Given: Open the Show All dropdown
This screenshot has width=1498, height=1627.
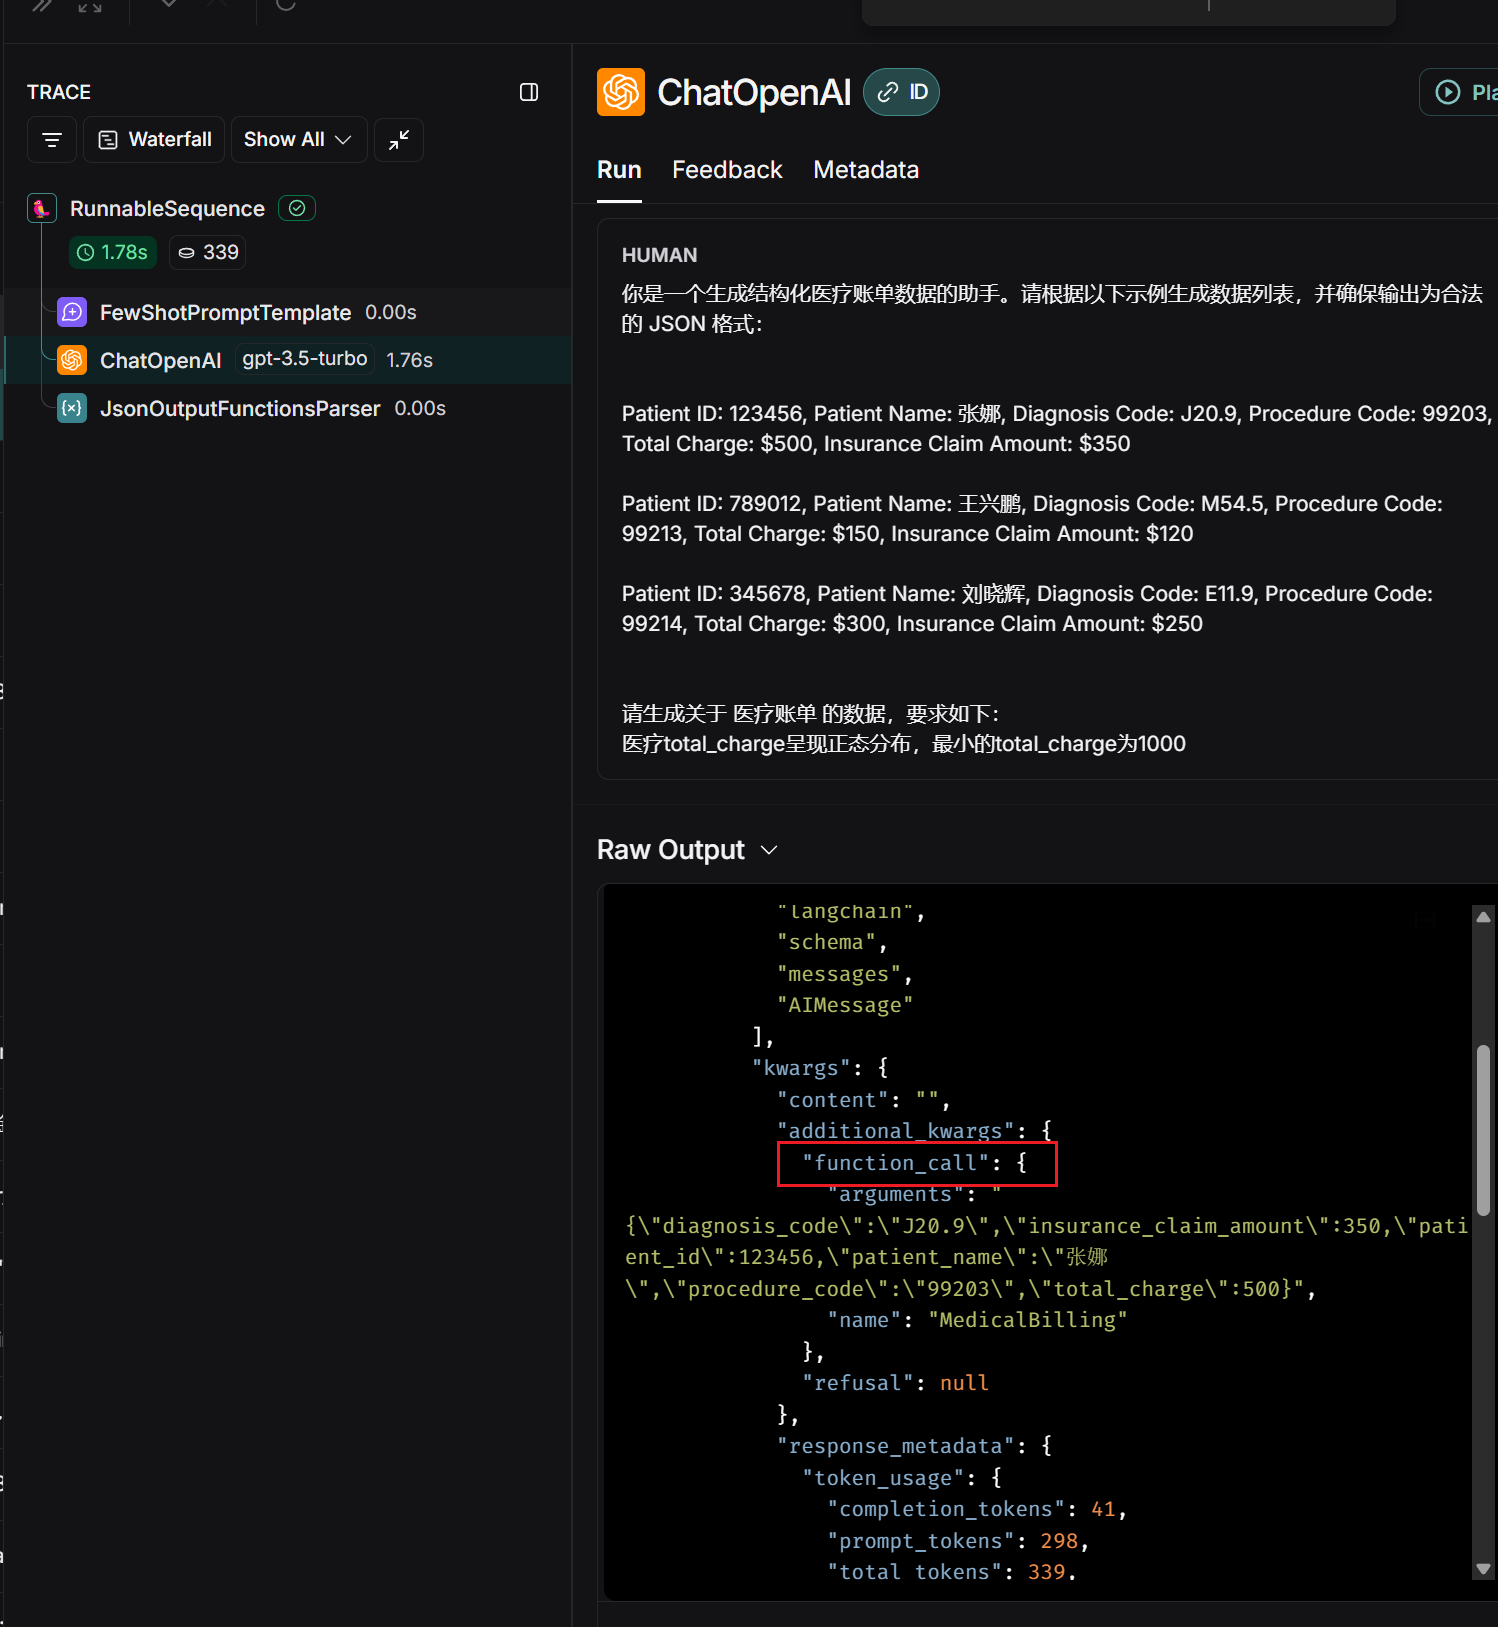Looking at the screenshot, I should (x=299, y=140).
